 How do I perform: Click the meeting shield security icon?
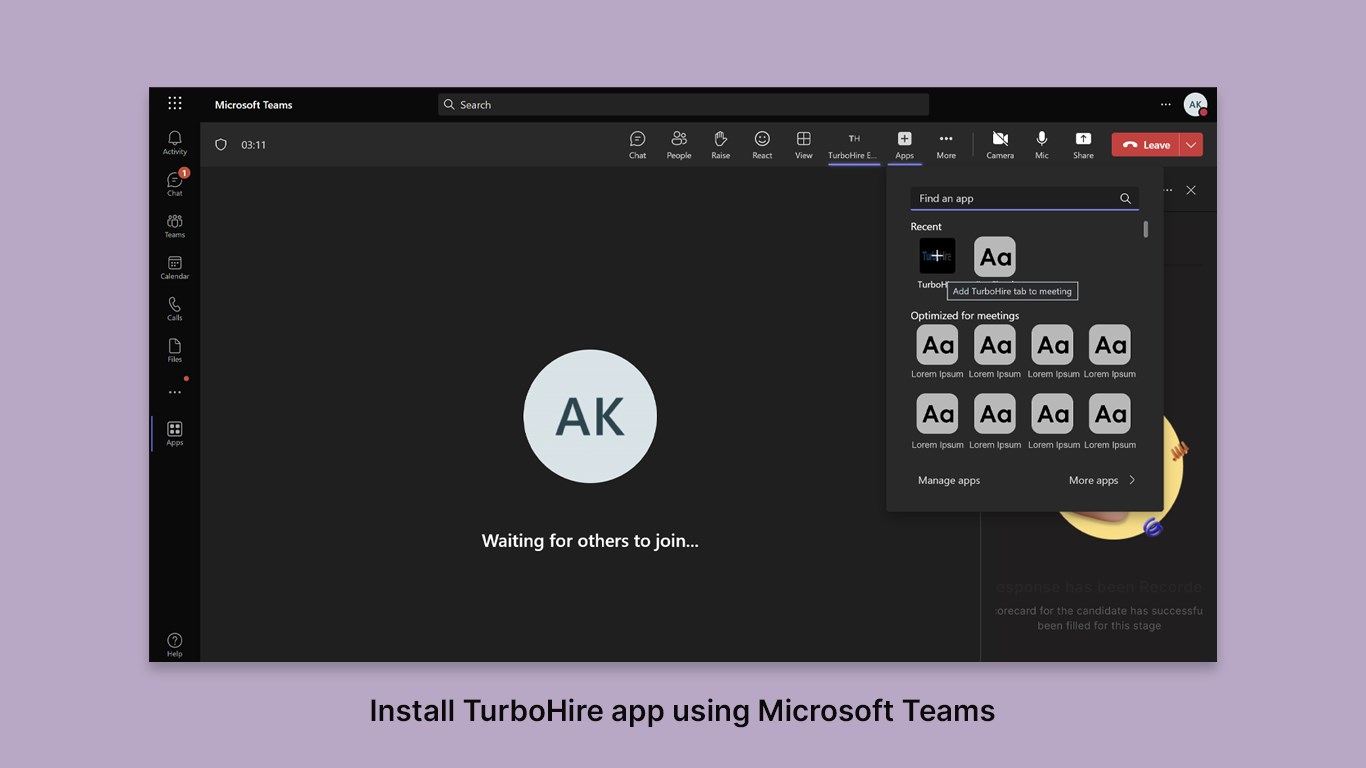click(221, 145)
